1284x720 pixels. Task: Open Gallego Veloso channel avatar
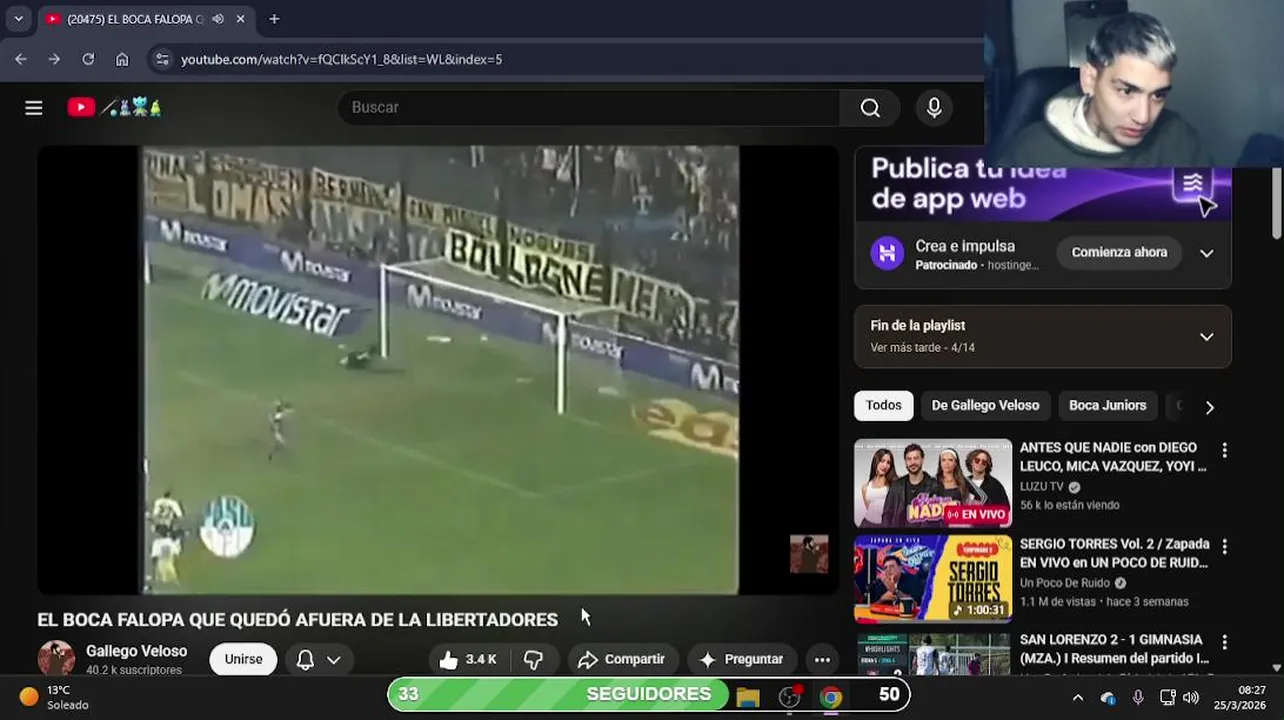56,659
